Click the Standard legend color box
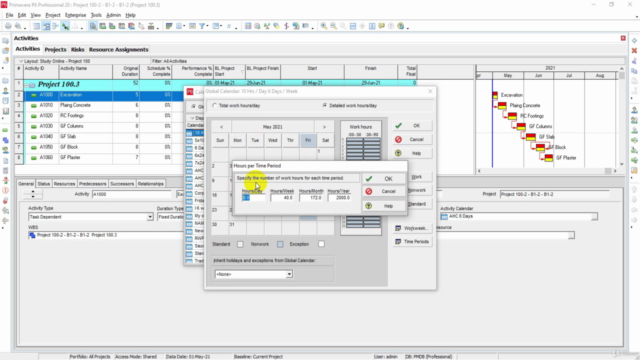This screenshot has height=360, width=640. 240,244
